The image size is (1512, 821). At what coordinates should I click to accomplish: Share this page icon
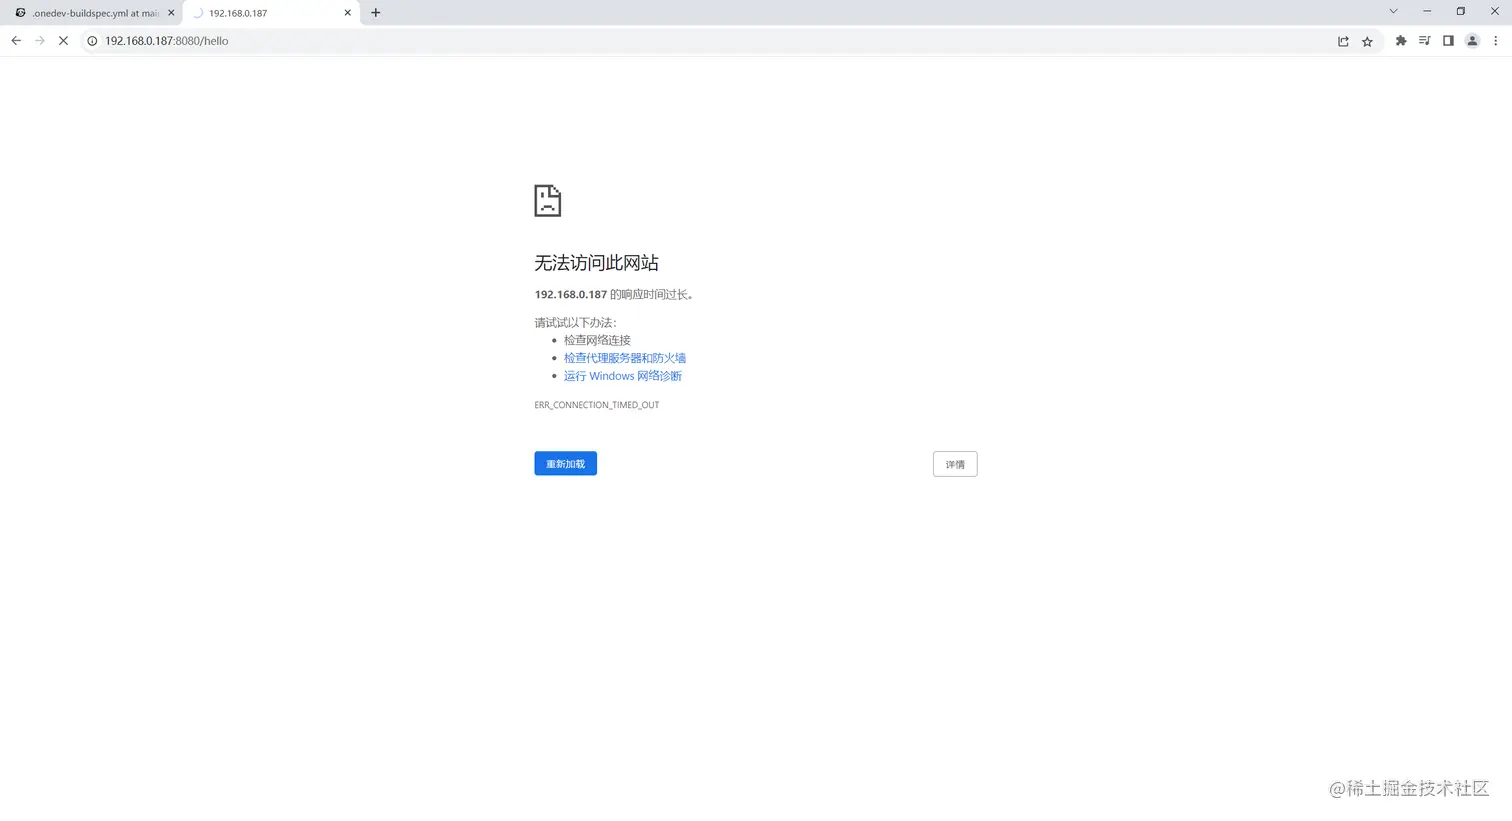1343,41
